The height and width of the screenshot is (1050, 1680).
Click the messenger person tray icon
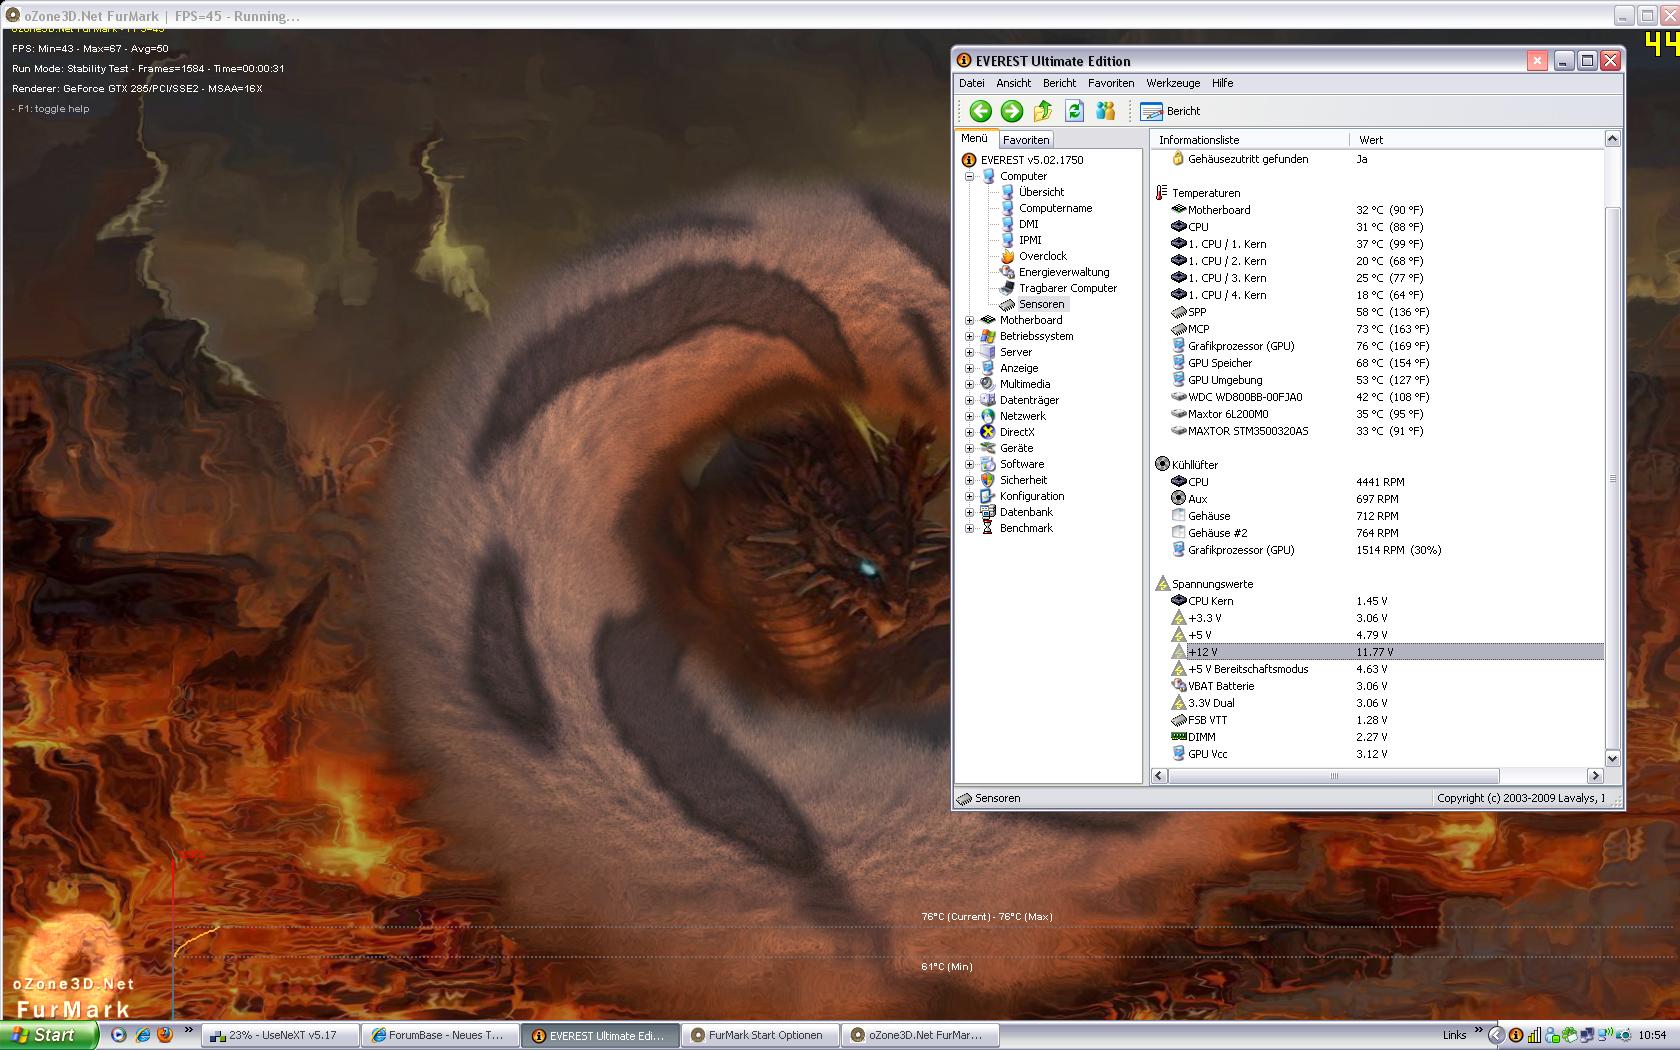(1552, 1035)
